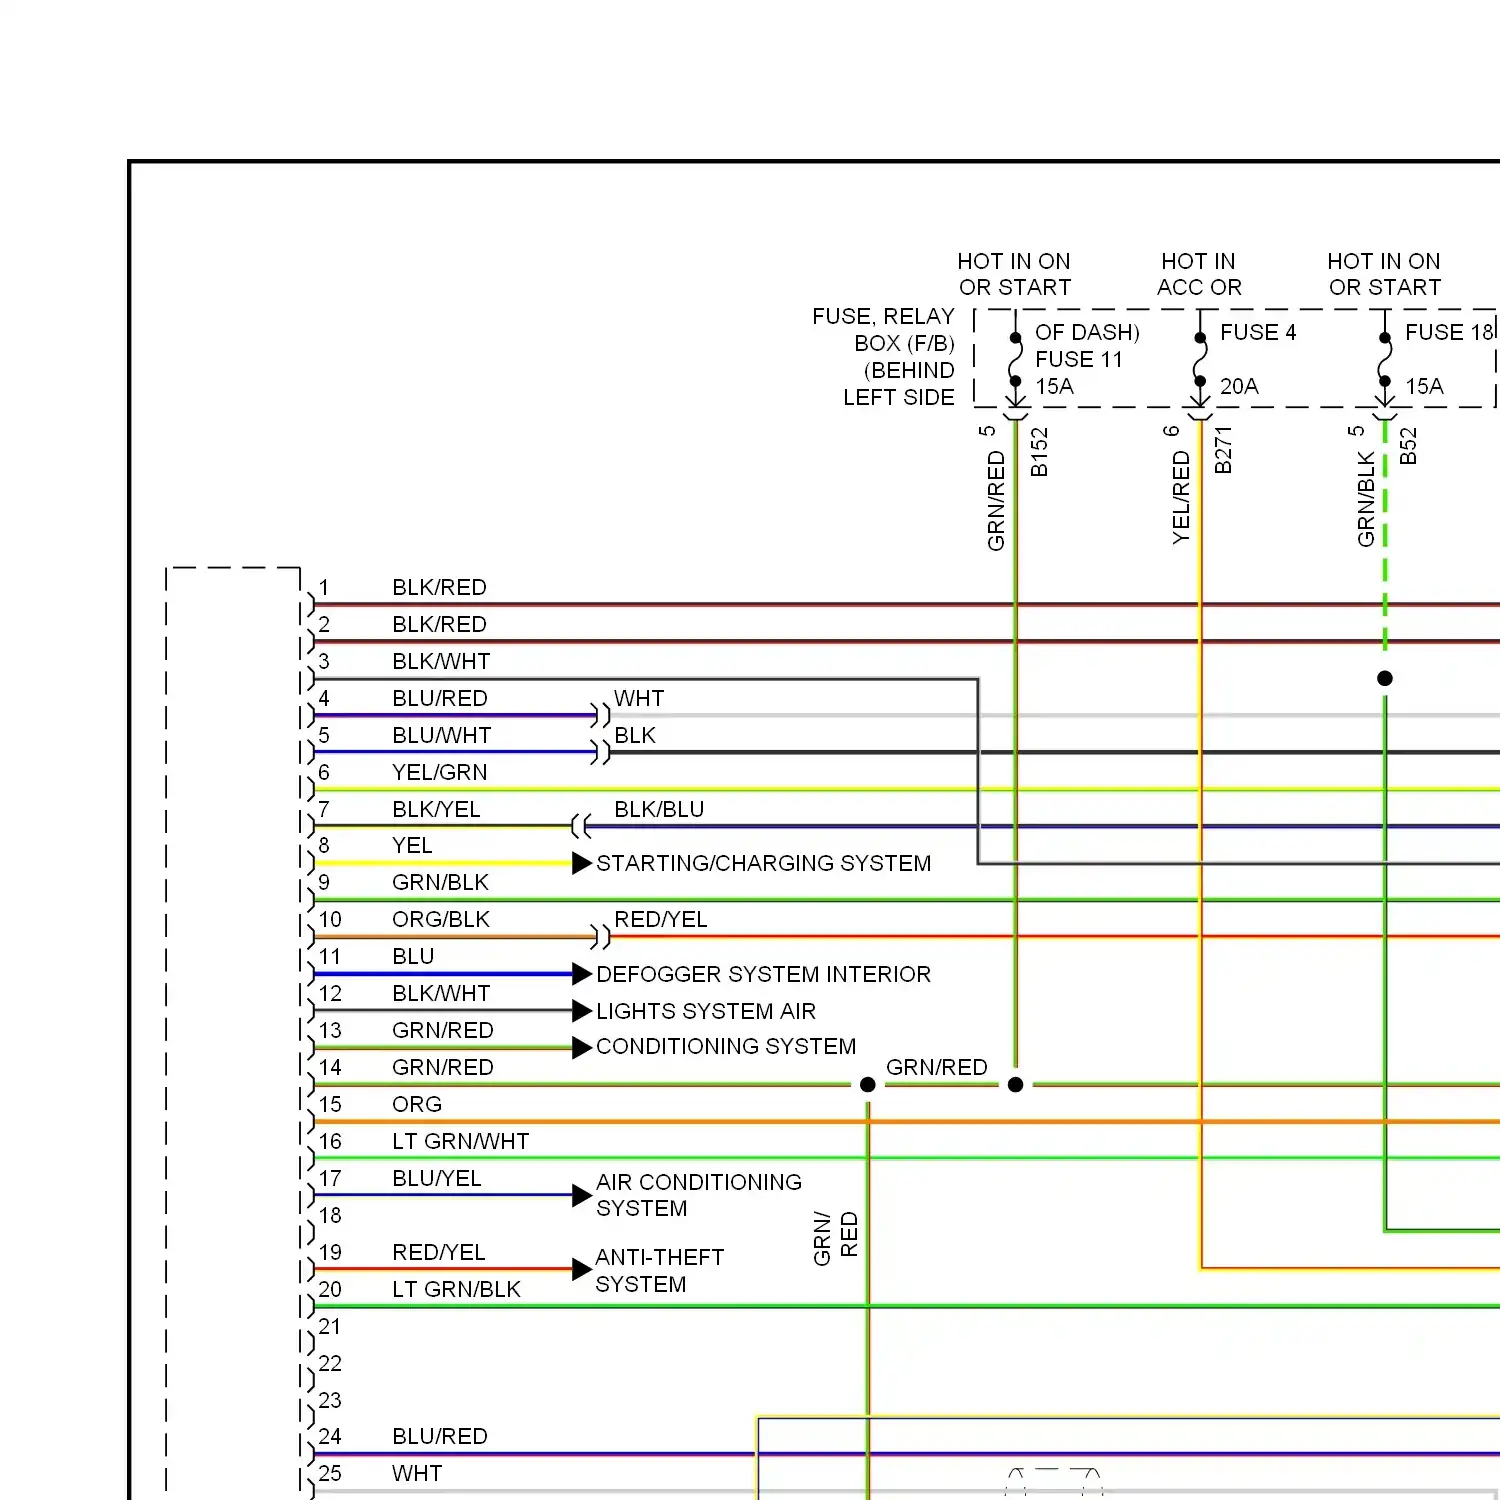Click the arrowhead pointing to STARTING/CHARGING SYSTEM
This screenshot has width=1500, height=1500.
(582, 863)
